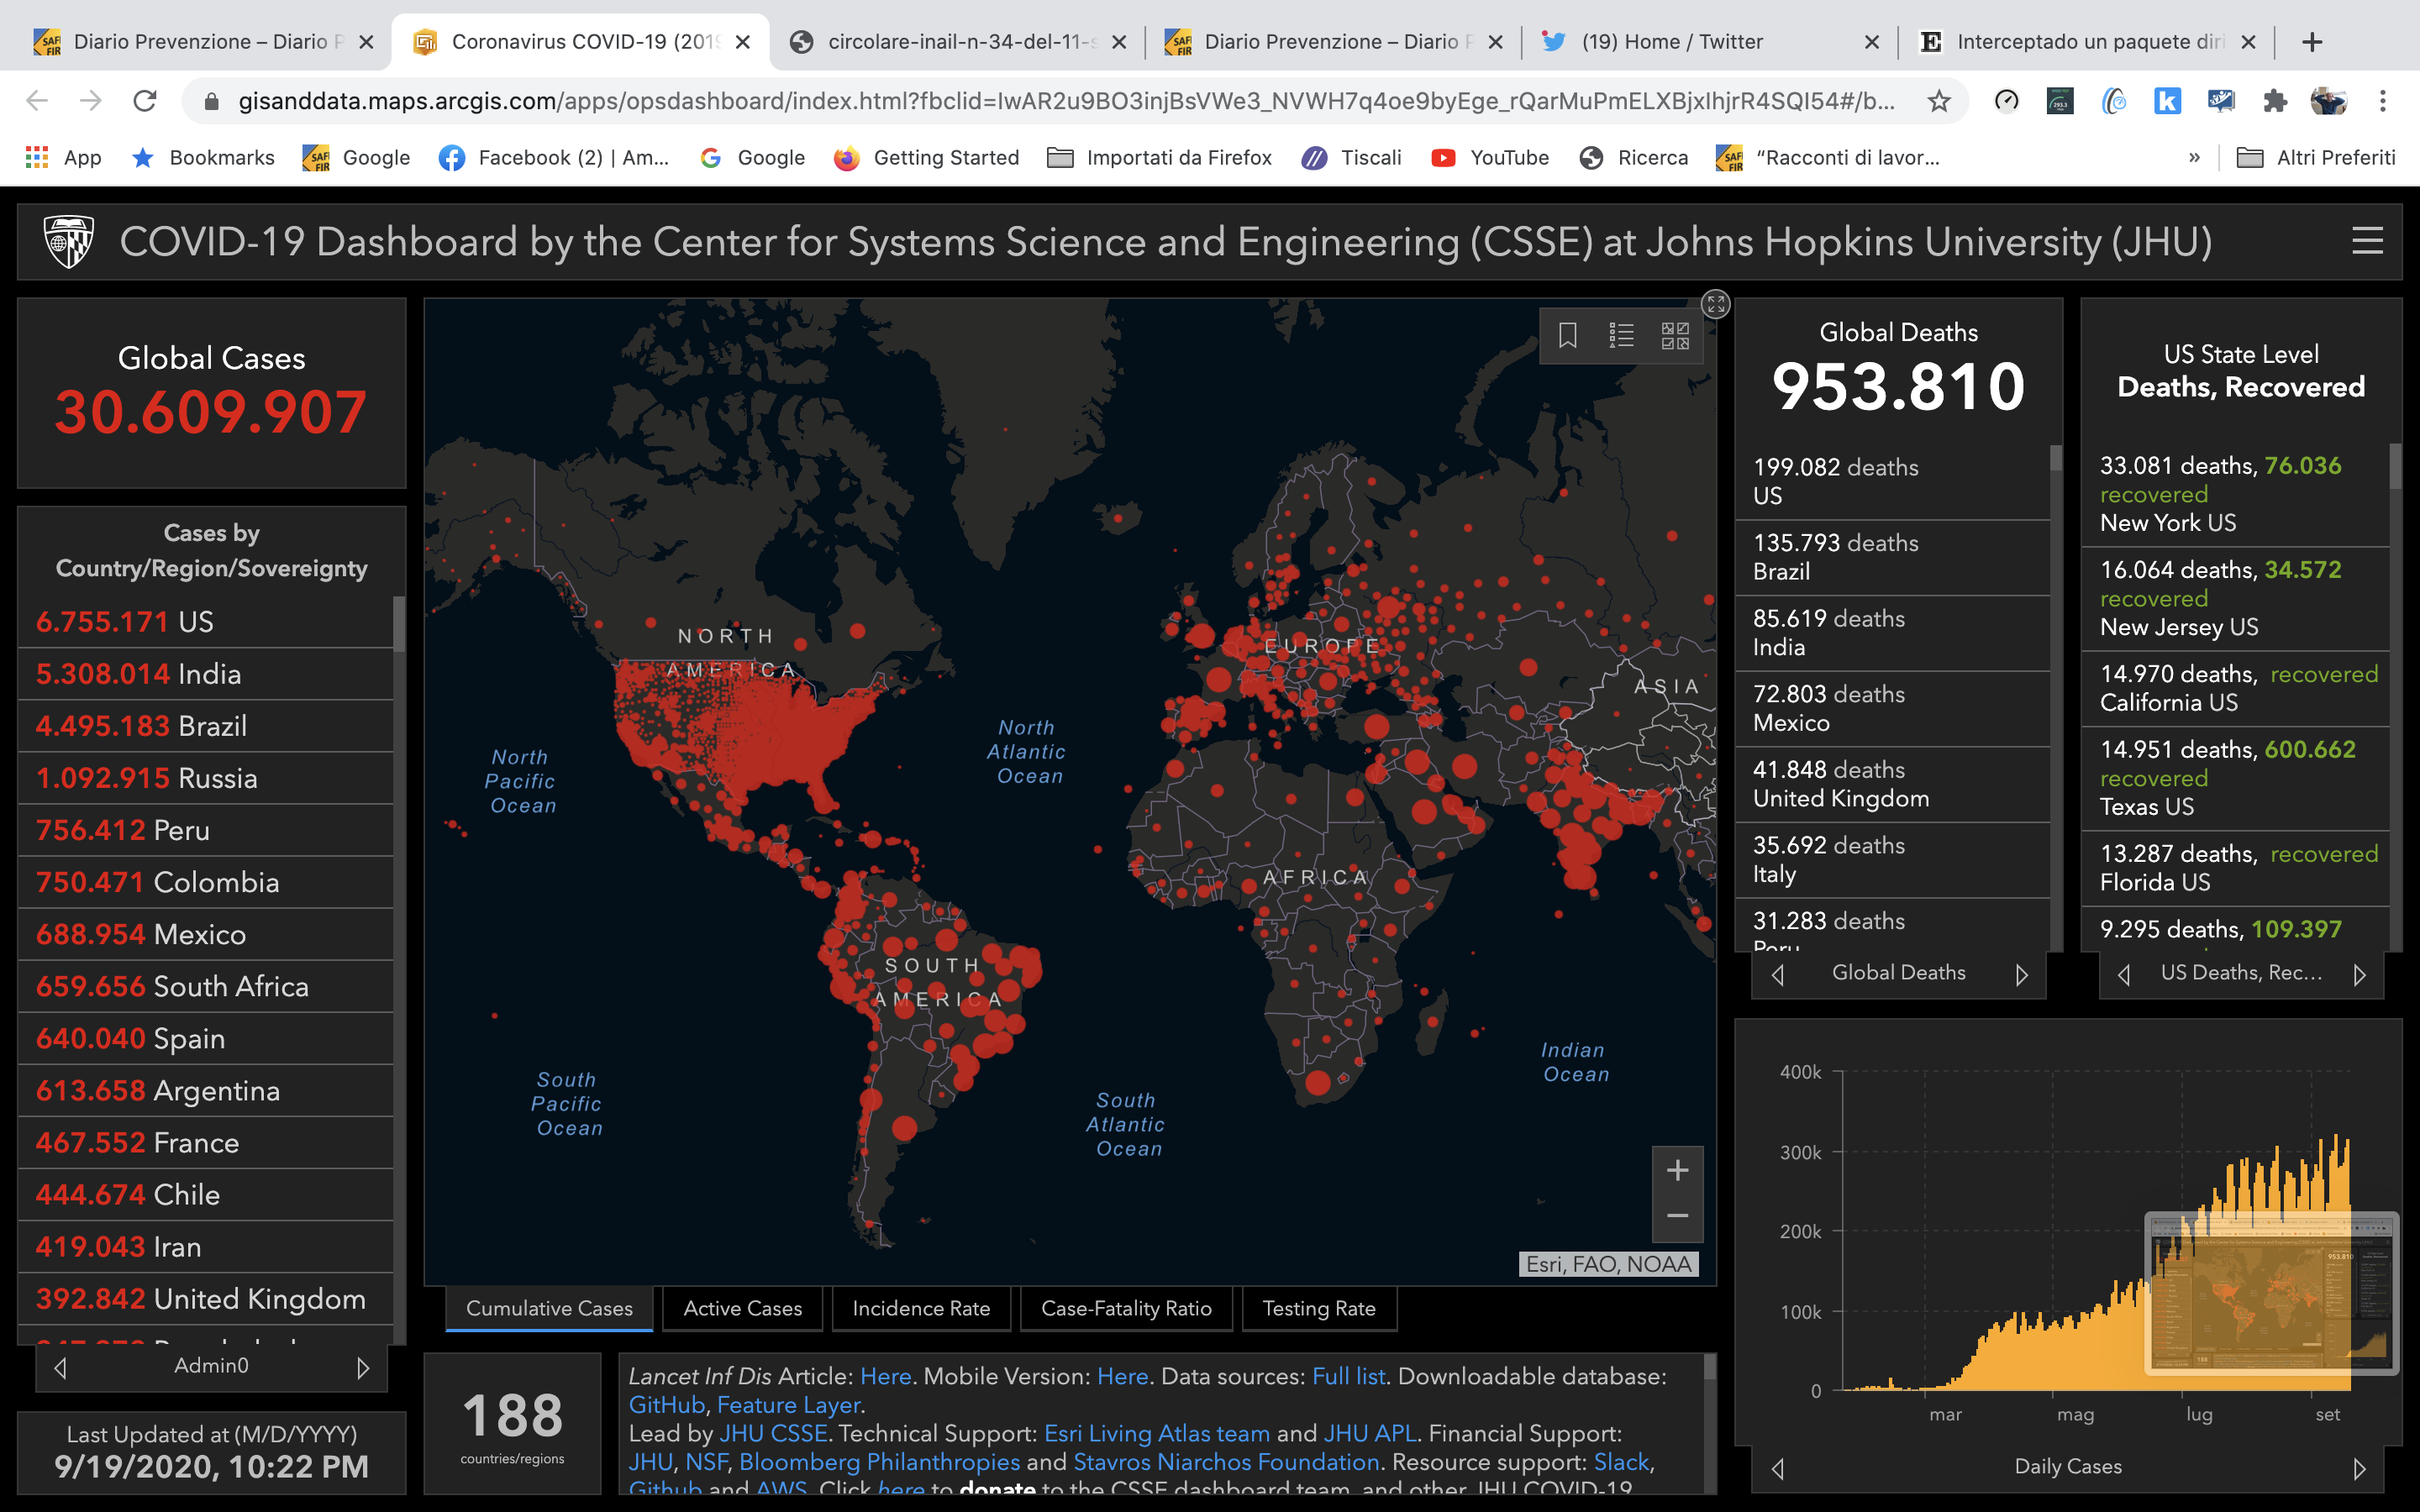
Task: Open the GitHub database link
Action: click(x=666, y=1405)
